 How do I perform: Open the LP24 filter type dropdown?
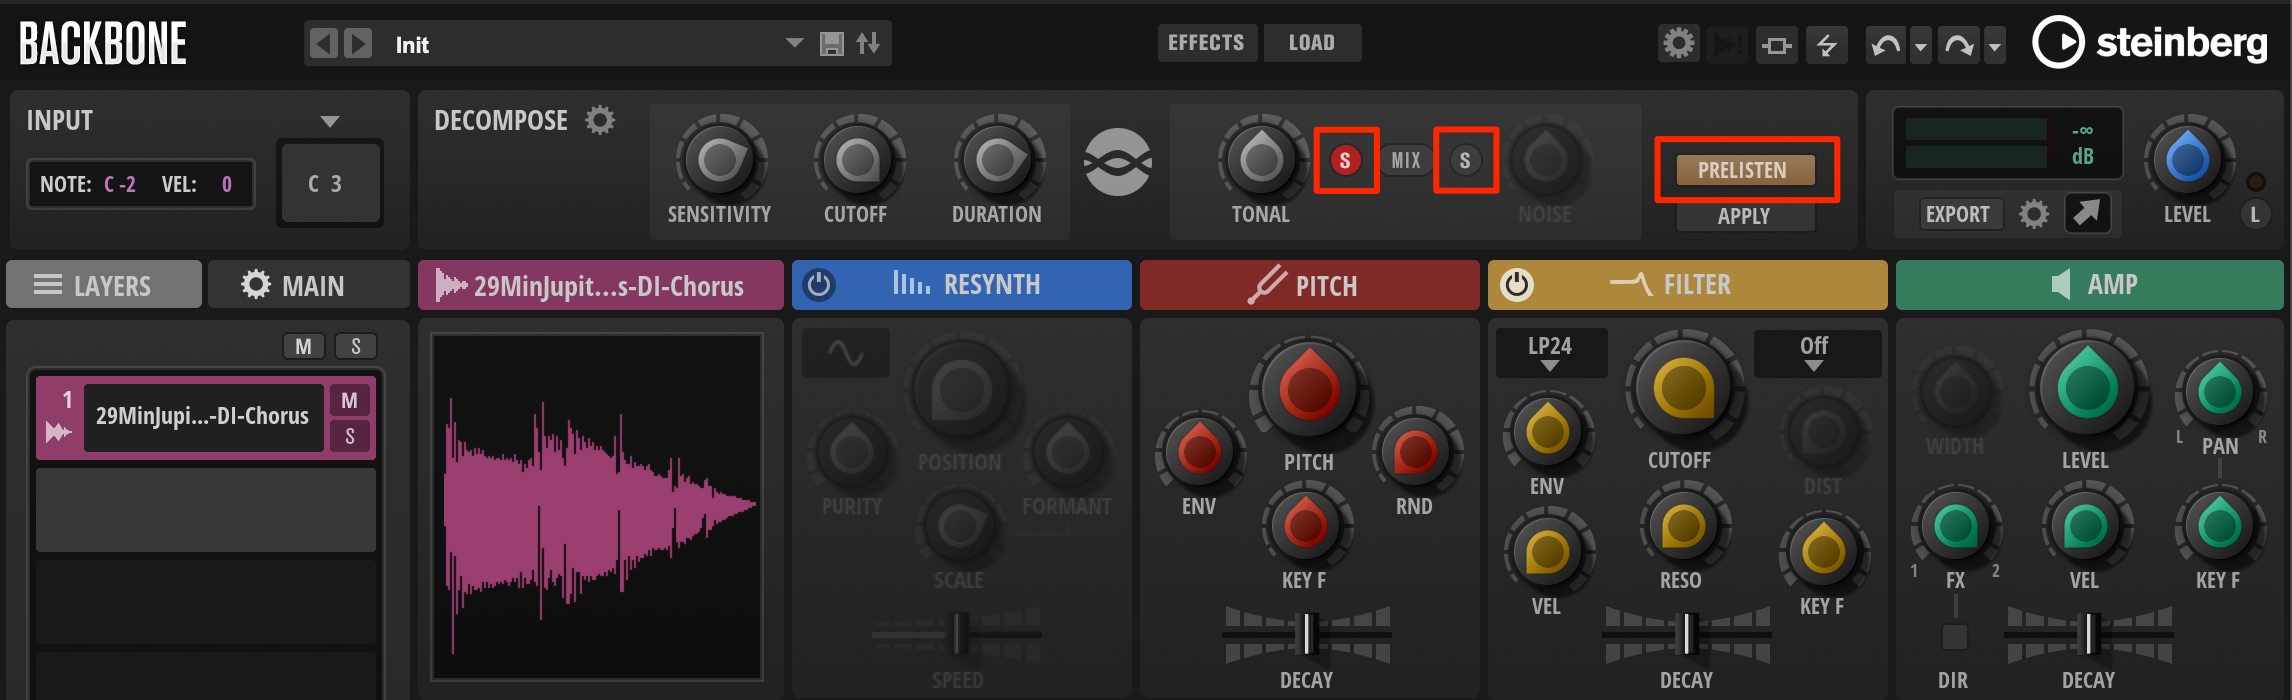(1551, 353)
